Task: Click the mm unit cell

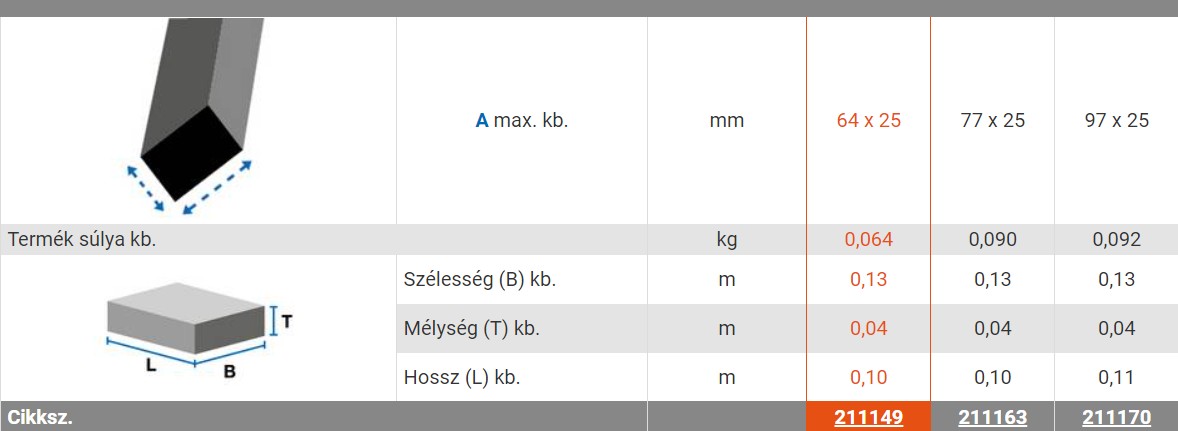Action: (x=726, y=121)
